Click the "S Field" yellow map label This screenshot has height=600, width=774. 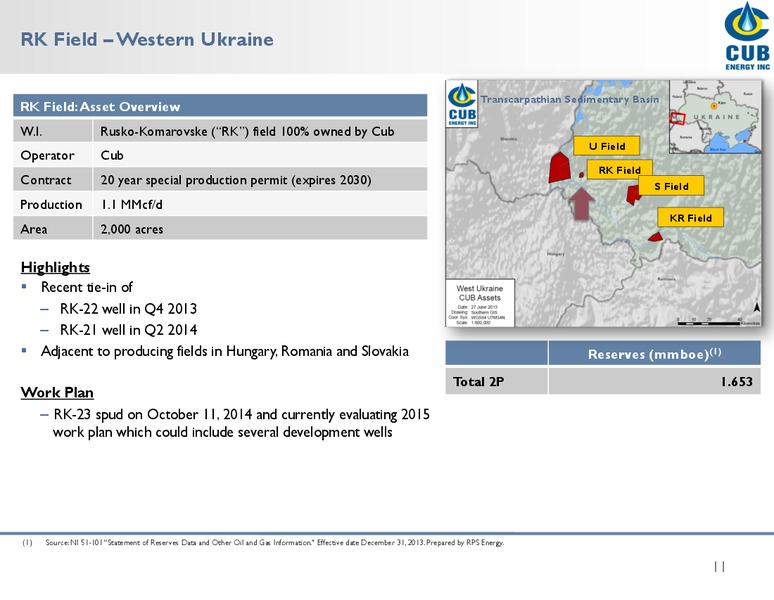pyautogui.click(x=671, y=186)
